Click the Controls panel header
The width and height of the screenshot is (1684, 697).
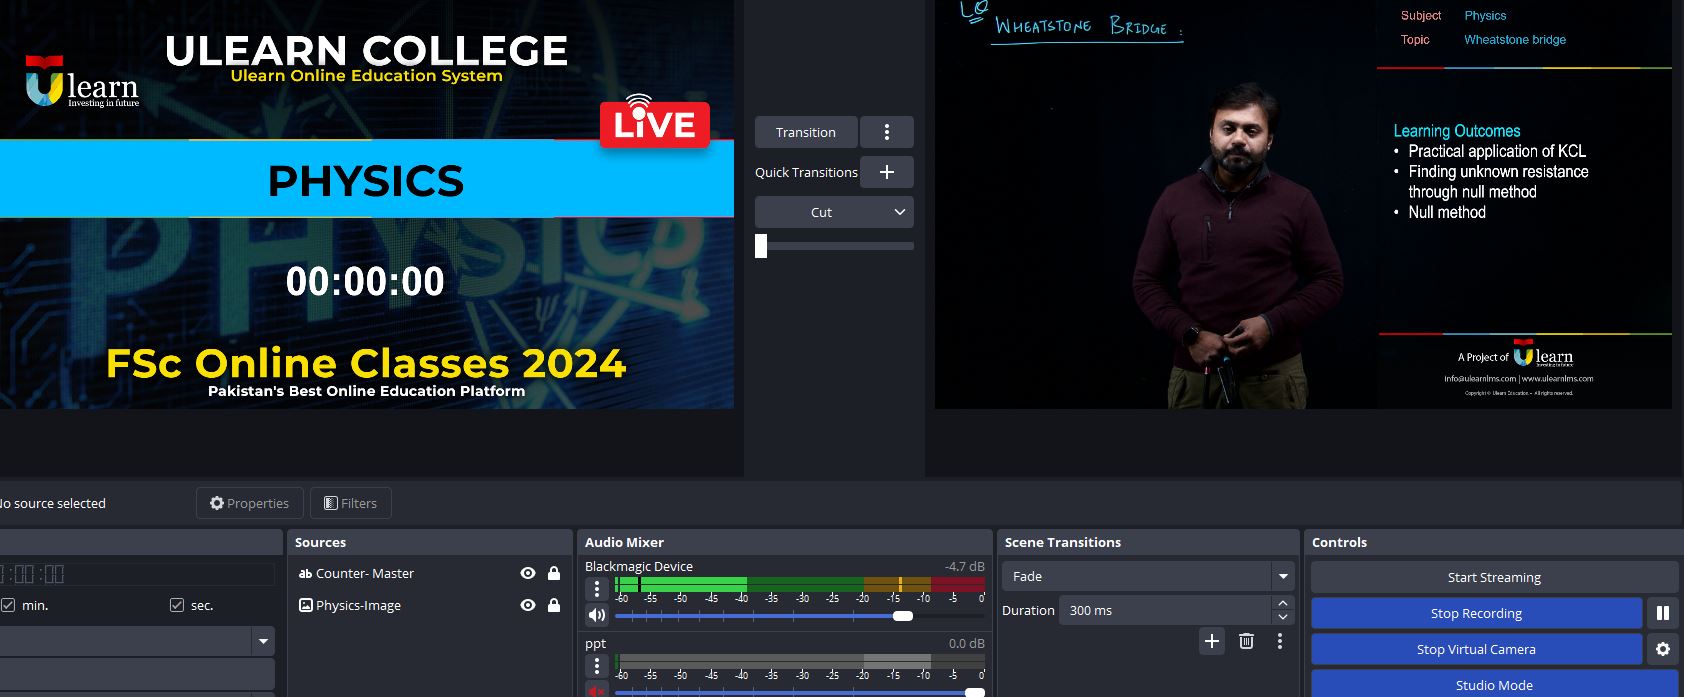pos(1494,542)
